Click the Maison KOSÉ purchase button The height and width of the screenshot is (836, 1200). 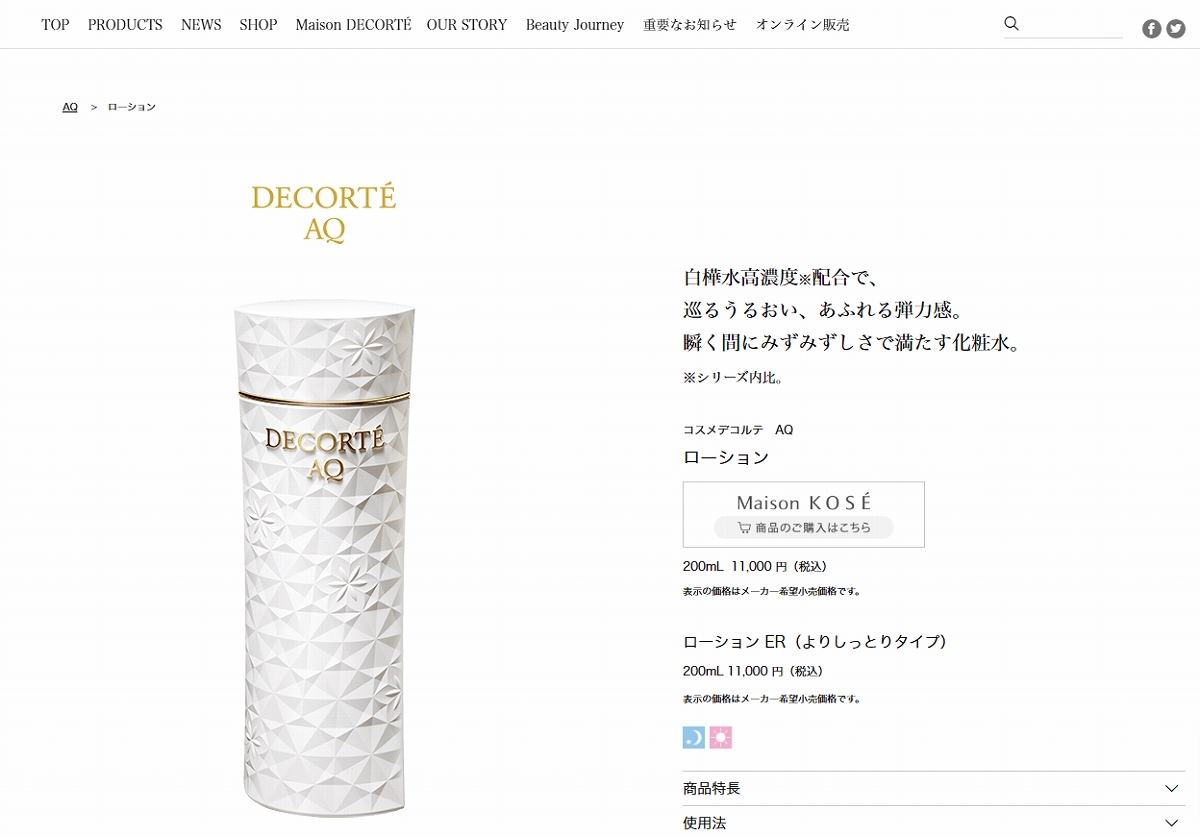pos(804,514)
